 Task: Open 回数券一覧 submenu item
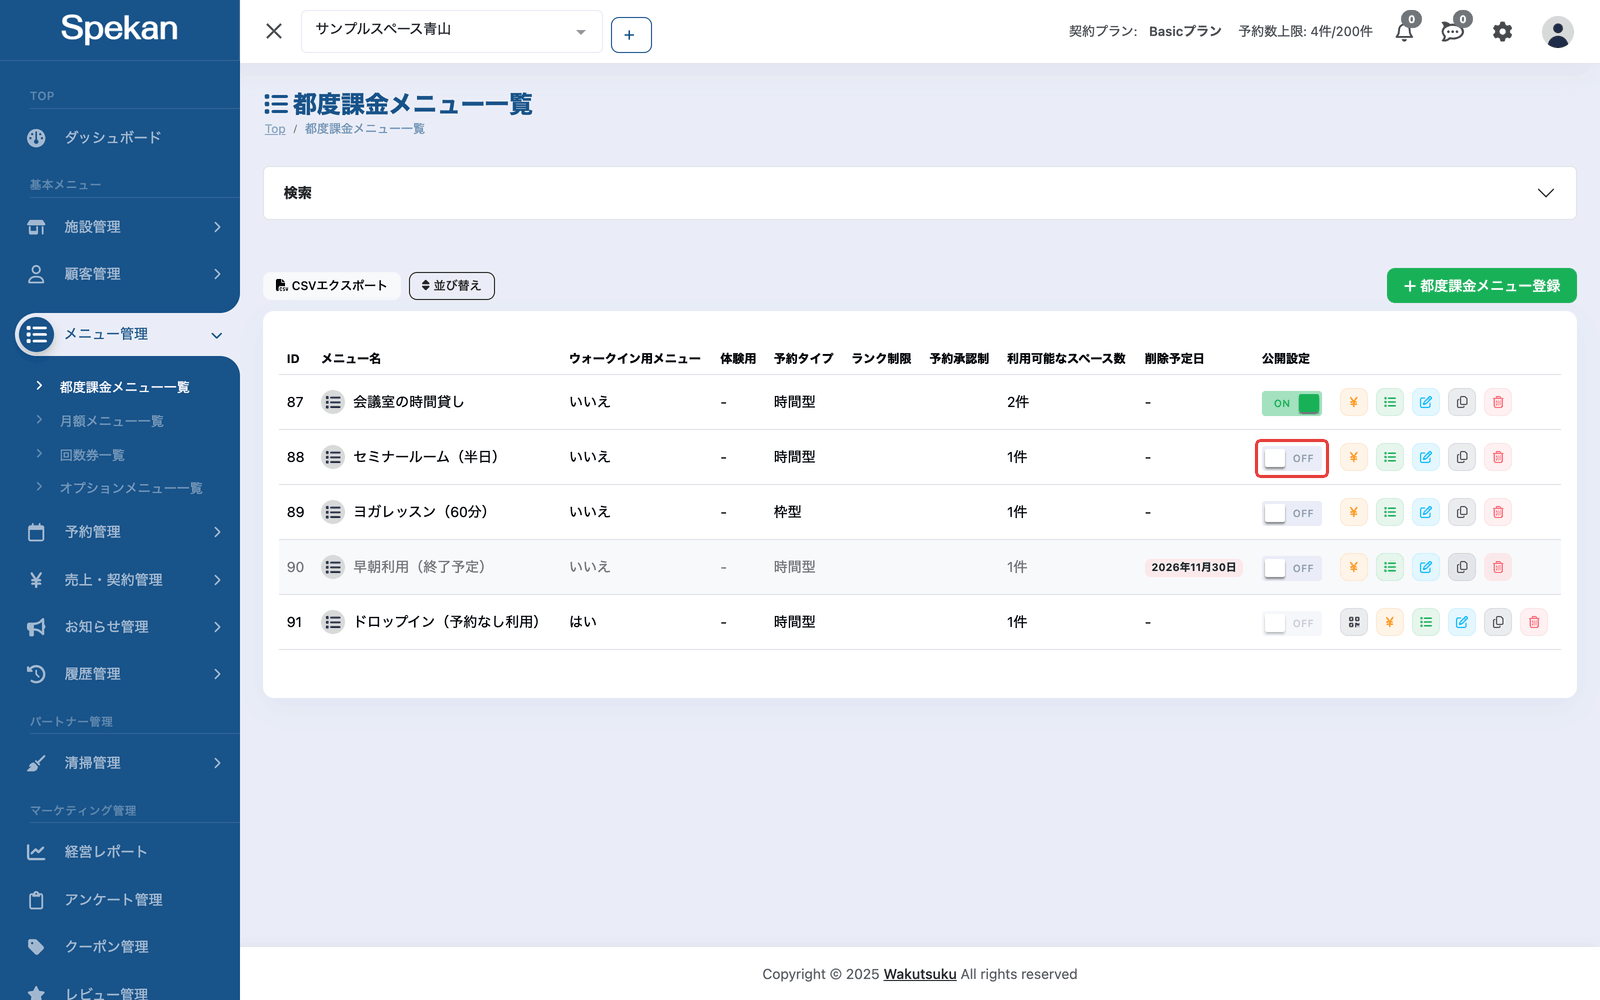click(92, 455)
